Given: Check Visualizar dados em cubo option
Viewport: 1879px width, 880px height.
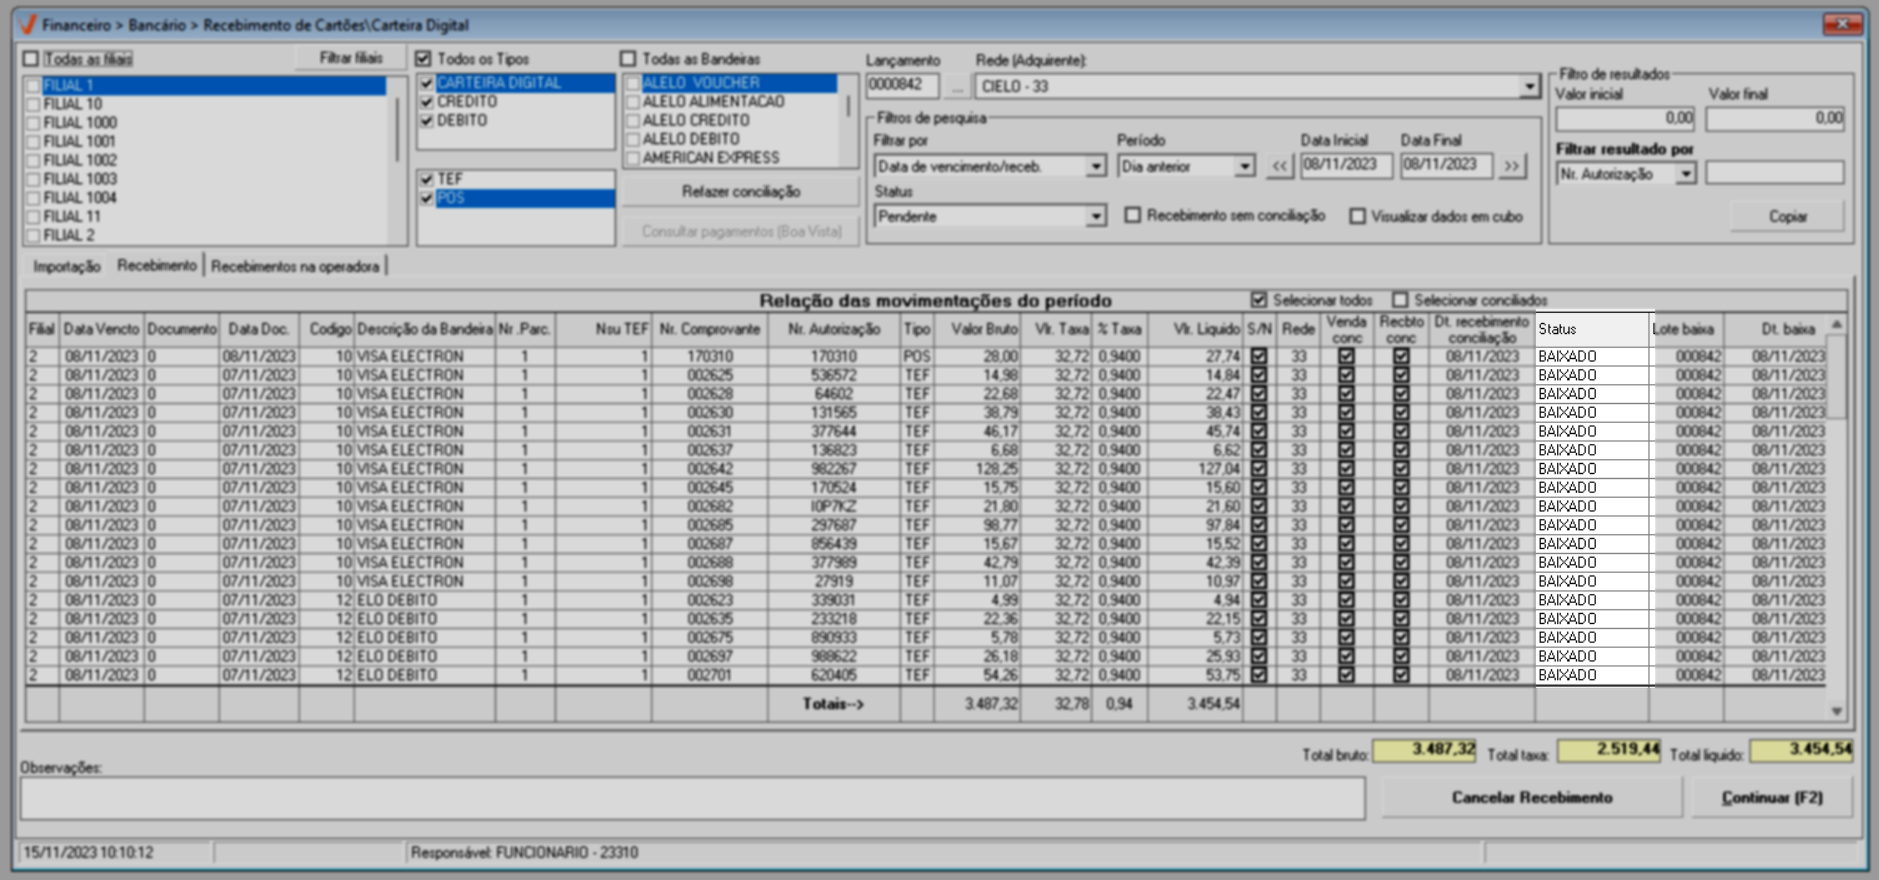Looking at the screenshot, I should click(1357, 216).
